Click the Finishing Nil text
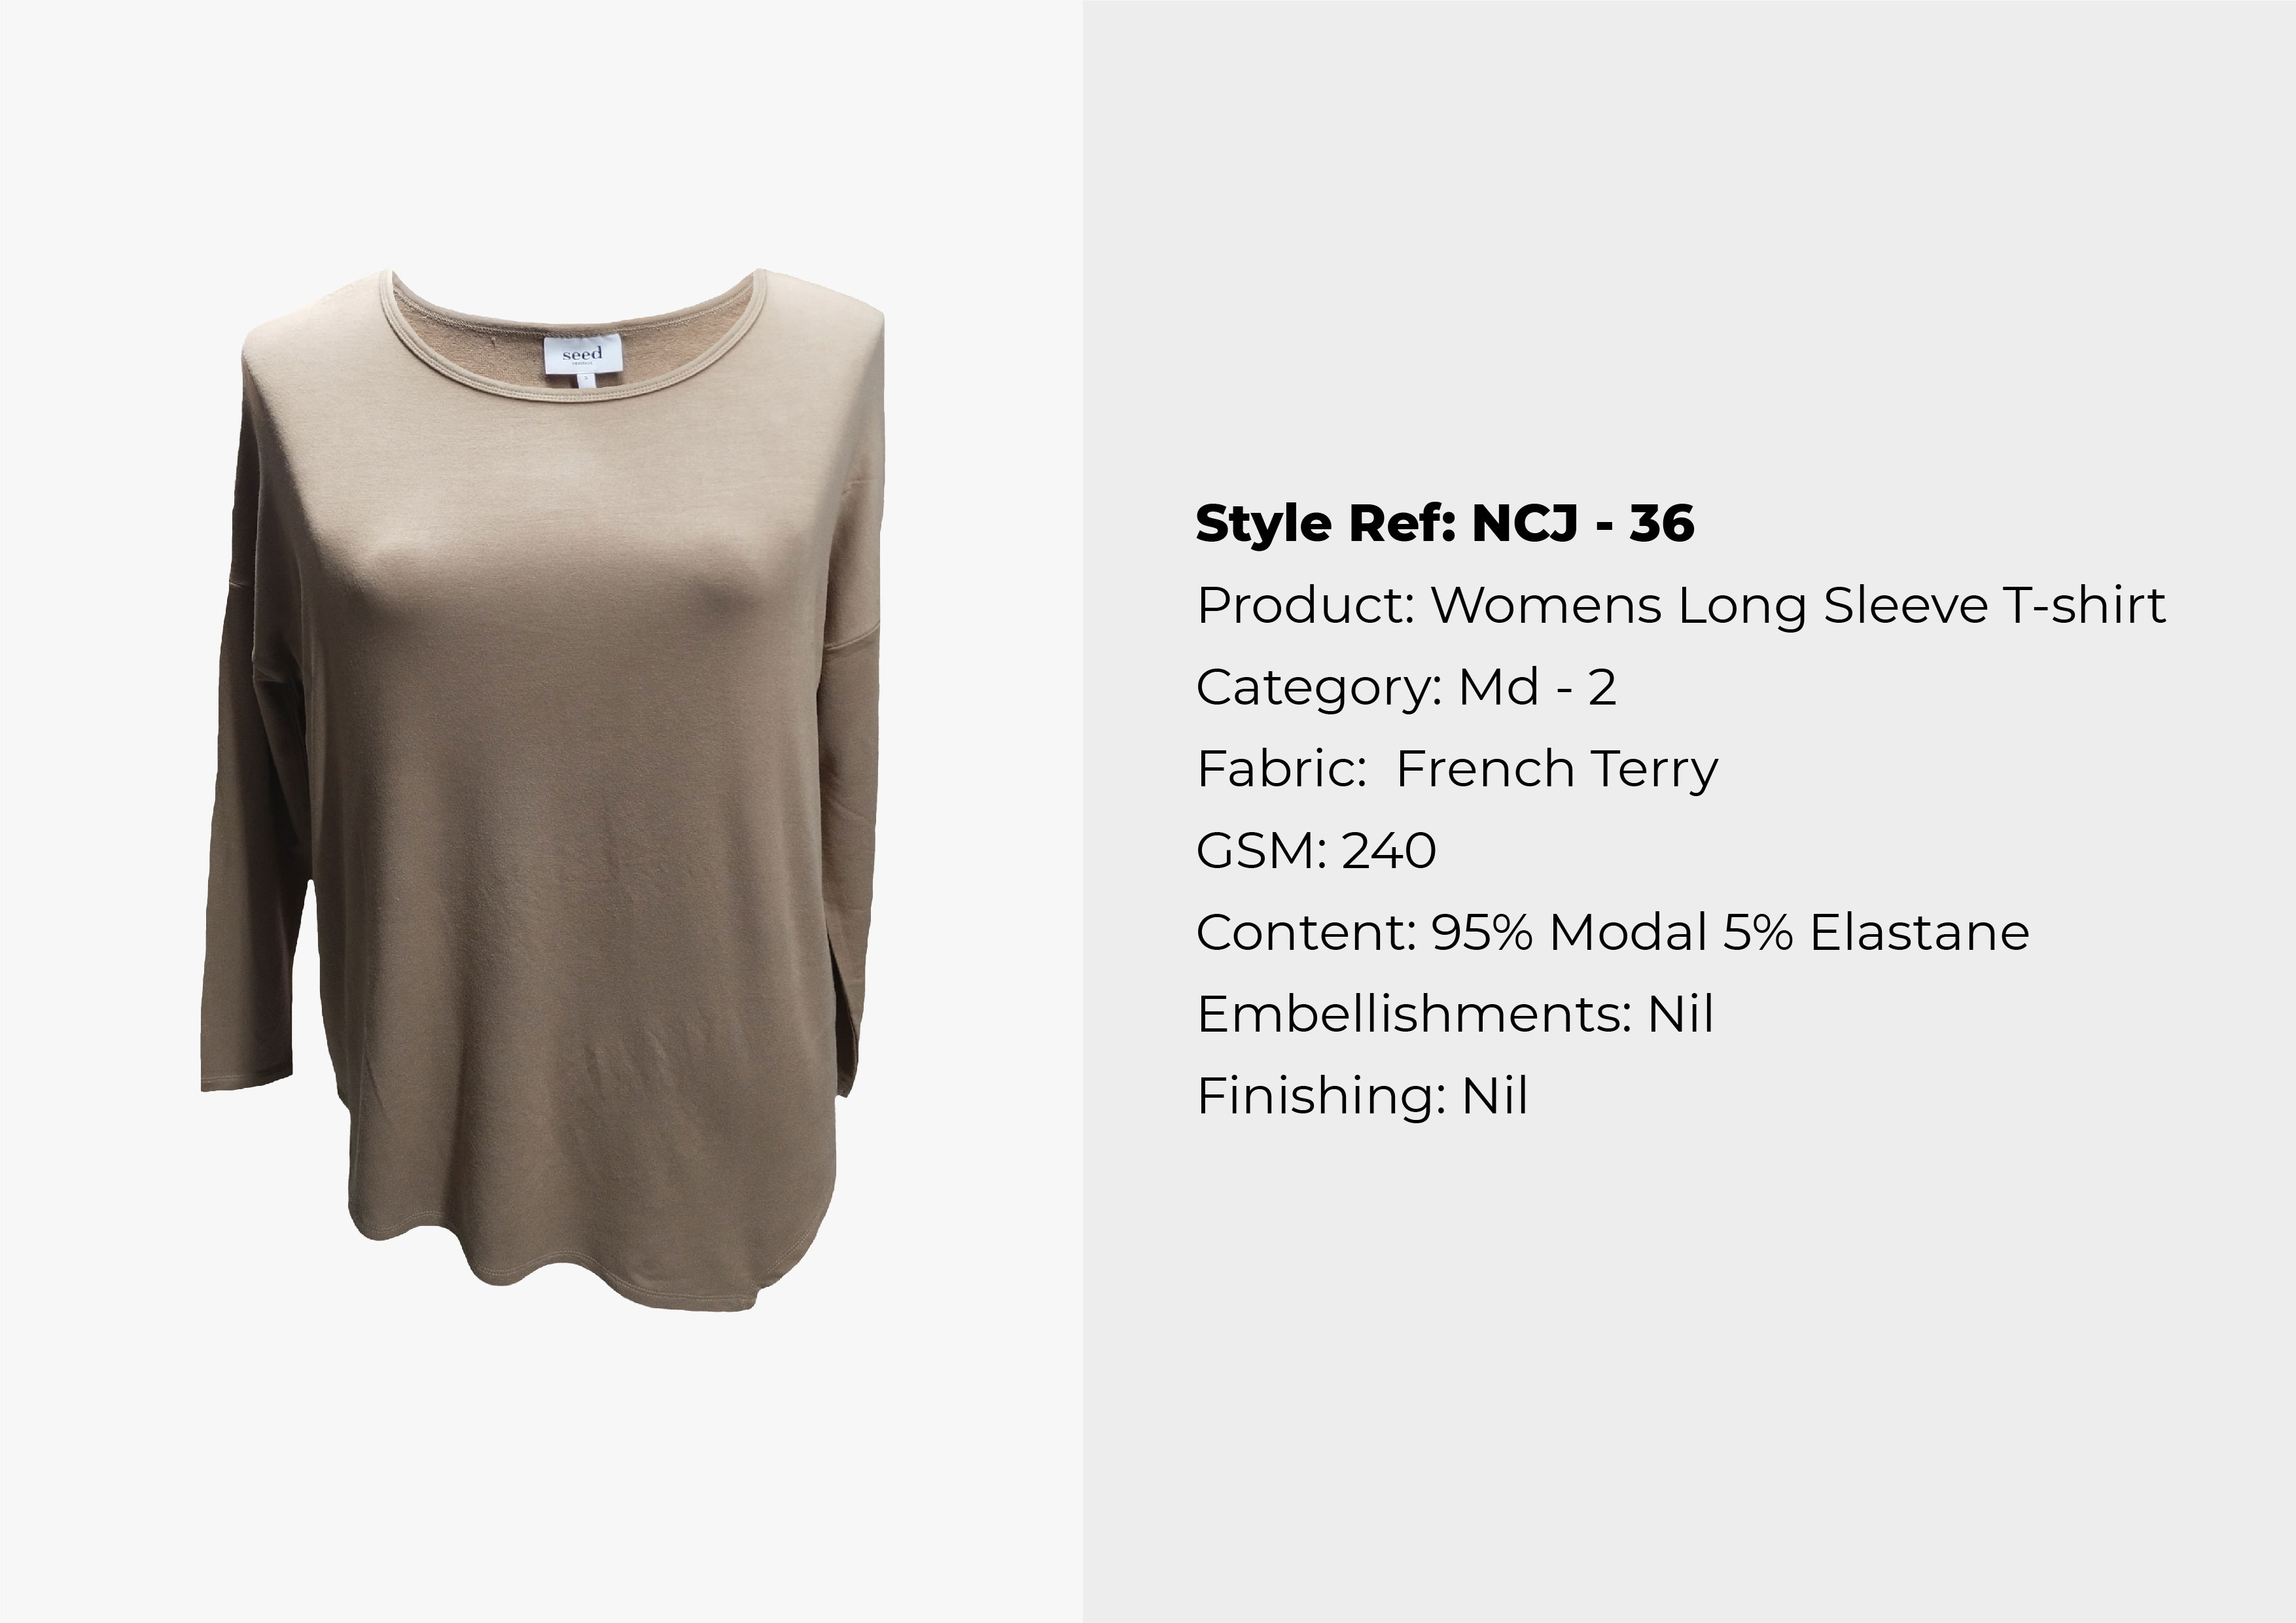Screen dimensions: 2296x1623 click(1362, 1096)
